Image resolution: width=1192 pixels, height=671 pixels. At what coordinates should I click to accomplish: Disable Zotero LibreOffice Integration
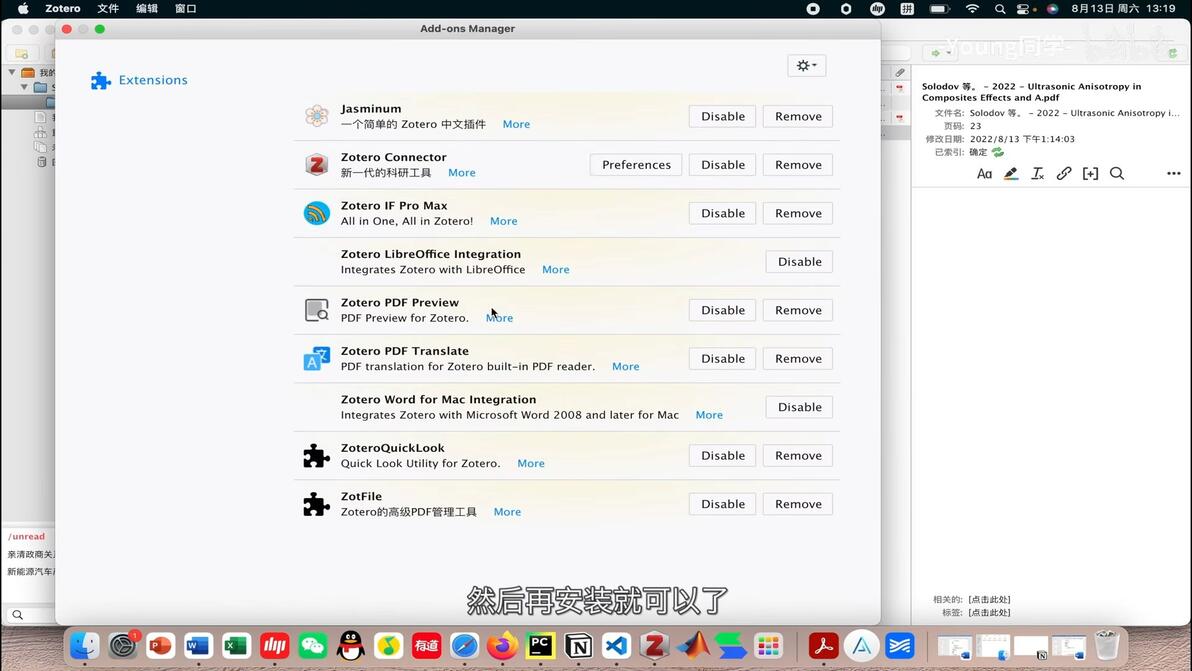tap(799, 261)
